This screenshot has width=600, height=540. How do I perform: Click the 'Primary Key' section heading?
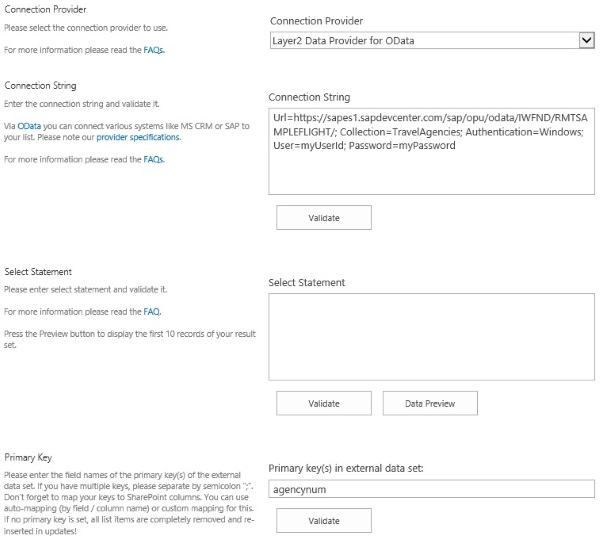(x=28, y=458)
